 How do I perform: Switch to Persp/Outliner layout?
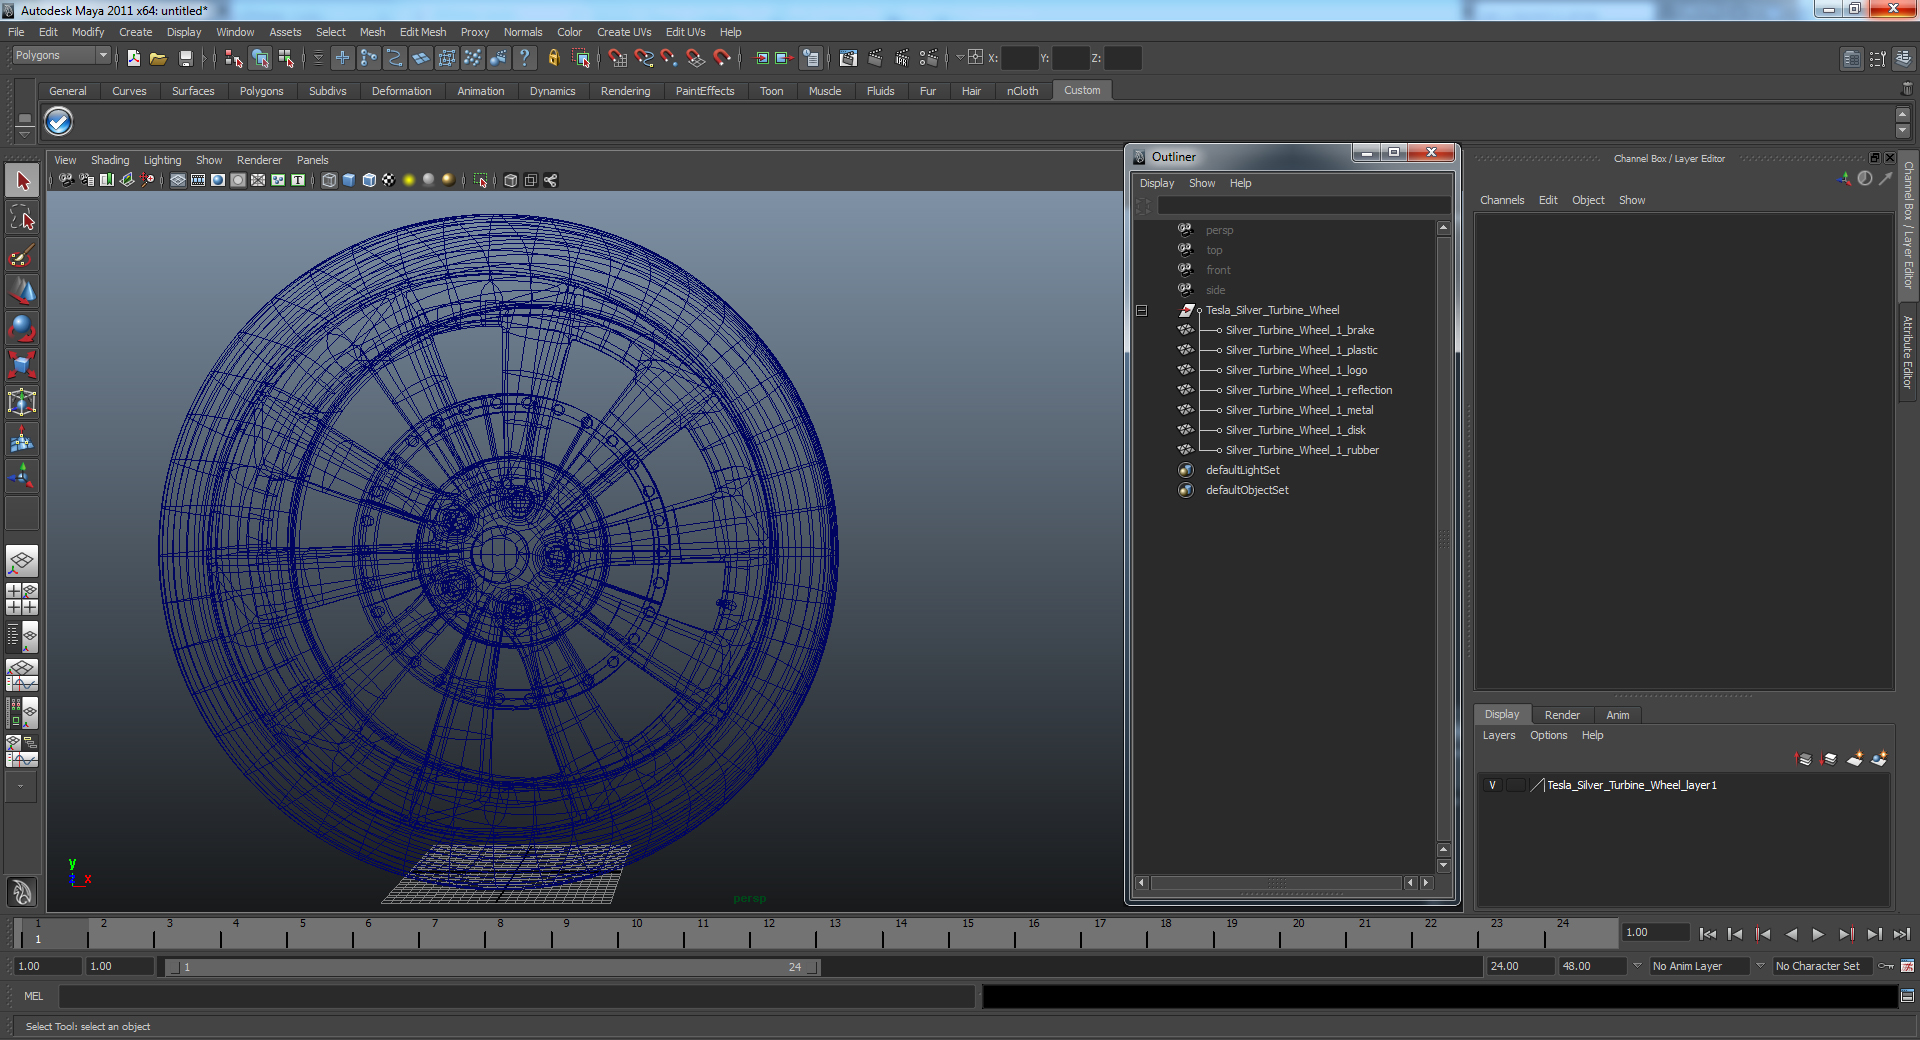[x=22, y=636]
